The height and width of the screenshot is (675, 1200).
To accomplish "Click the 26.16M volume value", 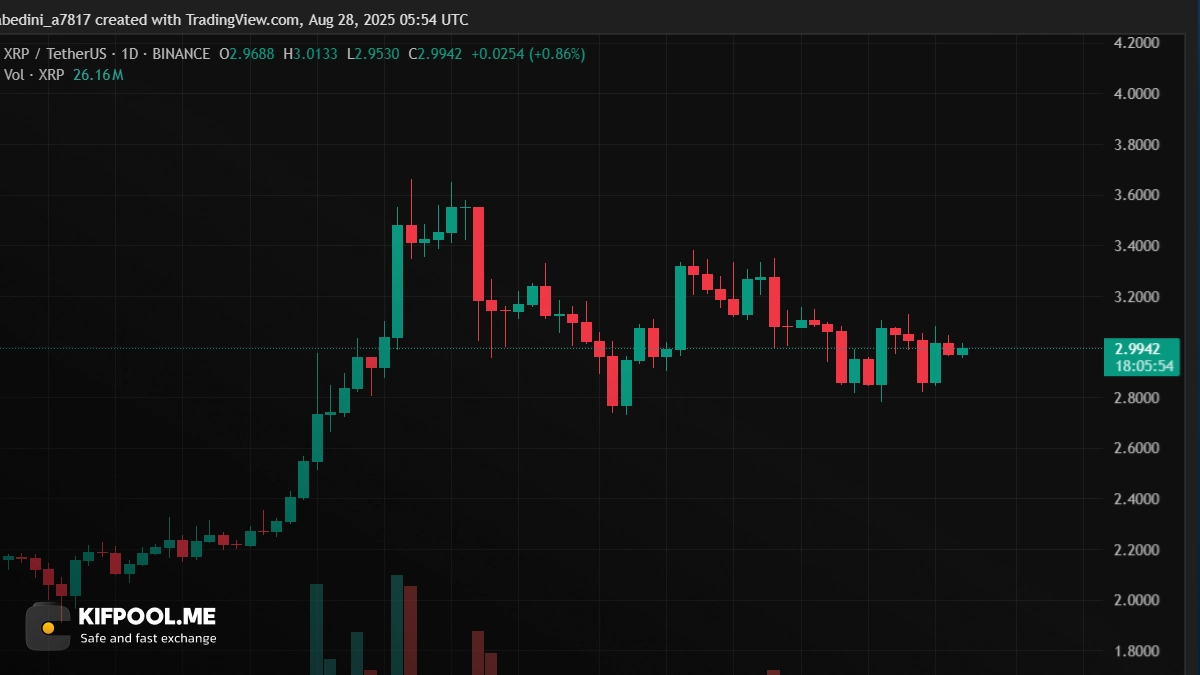I will pos(98,75).
